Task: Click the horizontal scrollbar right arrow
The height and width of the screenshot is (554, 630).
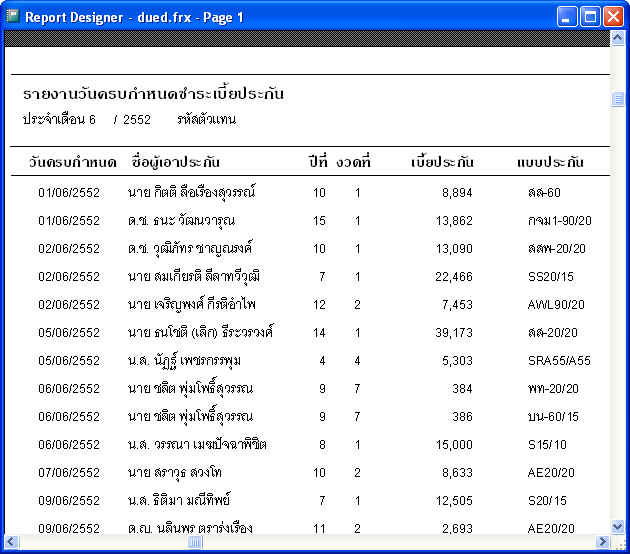Action: pyautogui.click(x=603, y=542)
